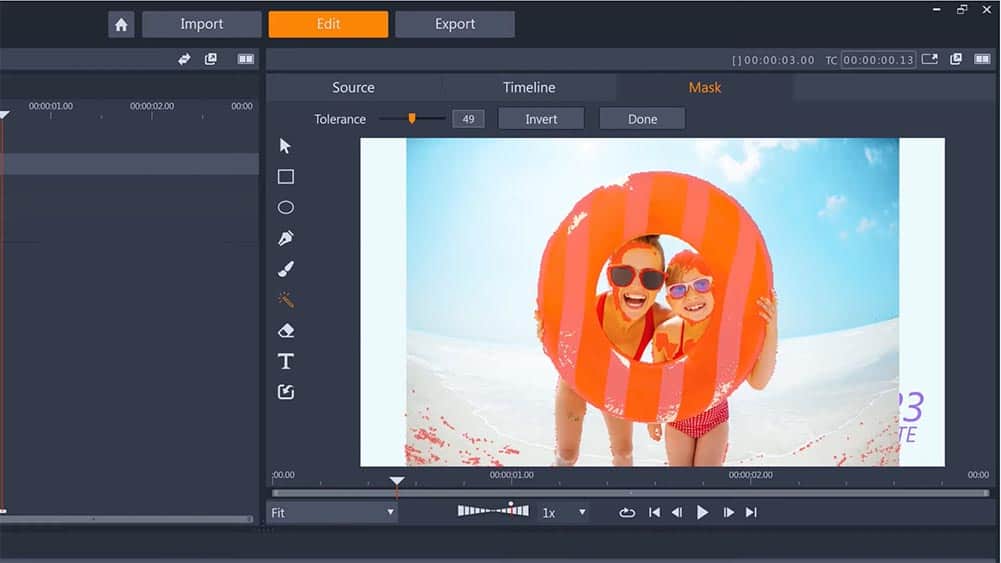
Task: Pick the ellipse mask tool
Action: point(285,208)
